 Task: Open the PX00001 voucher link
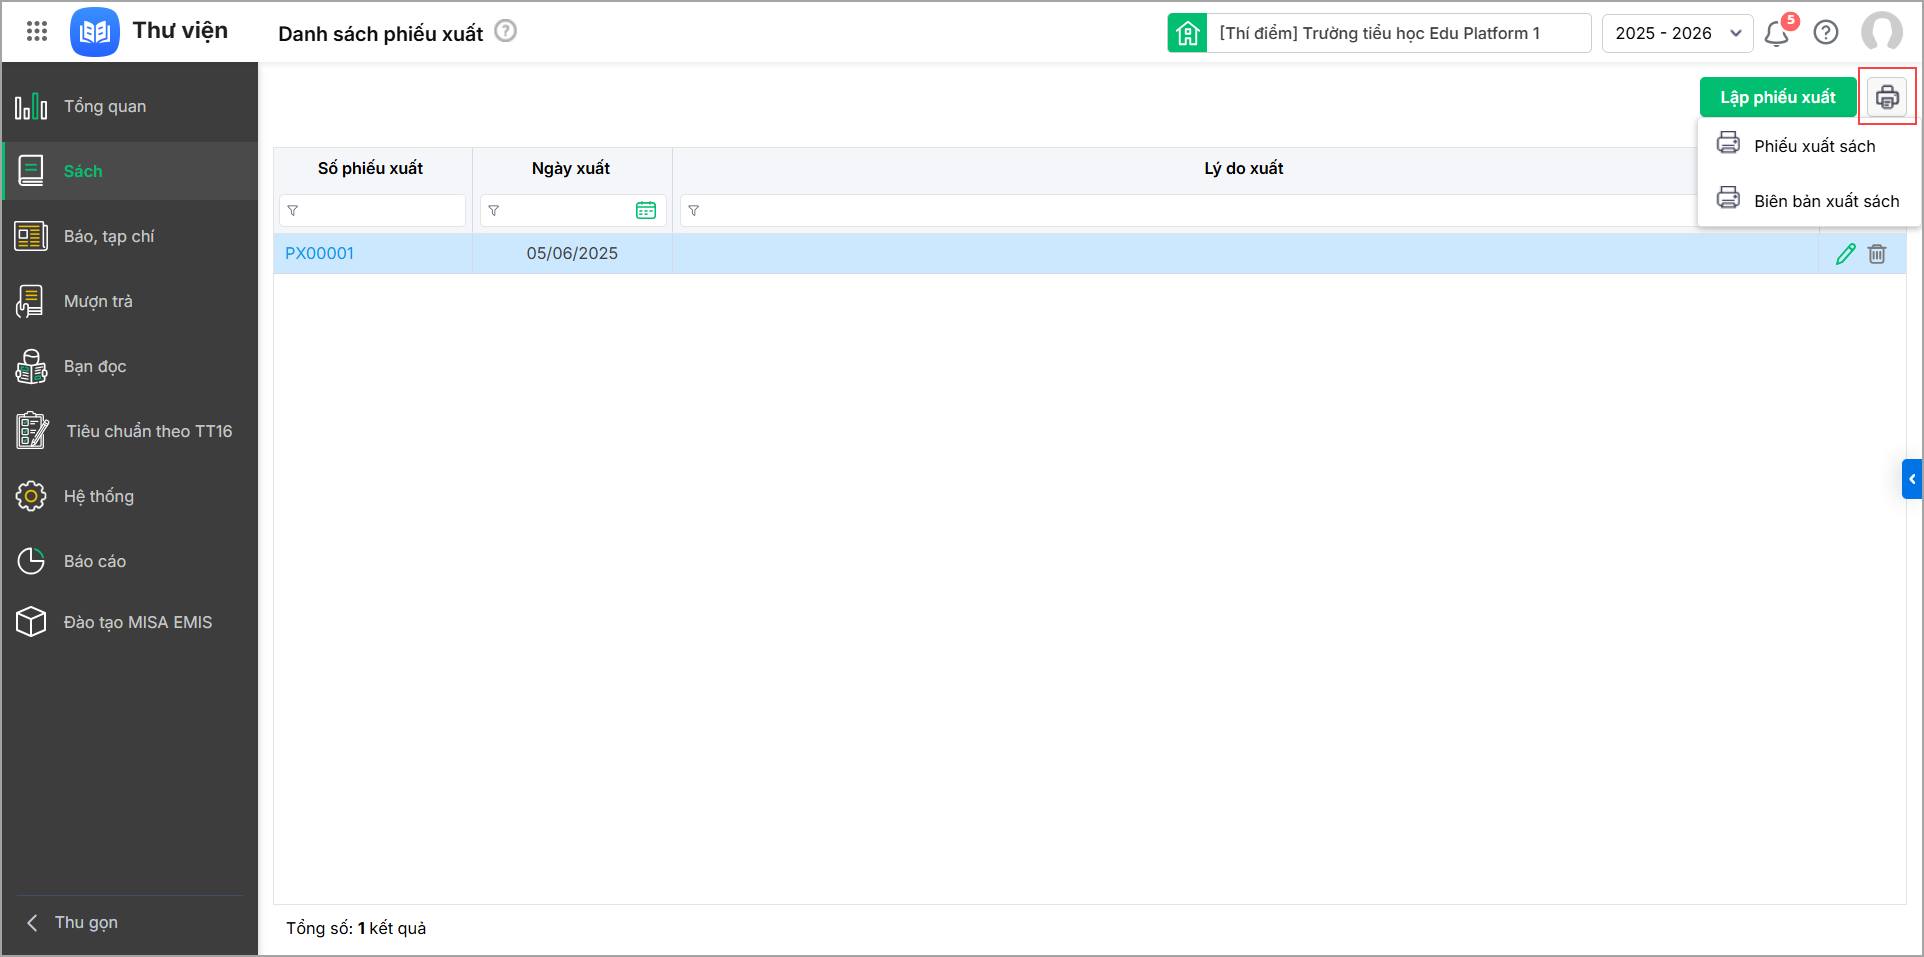(x=319, y=253)
